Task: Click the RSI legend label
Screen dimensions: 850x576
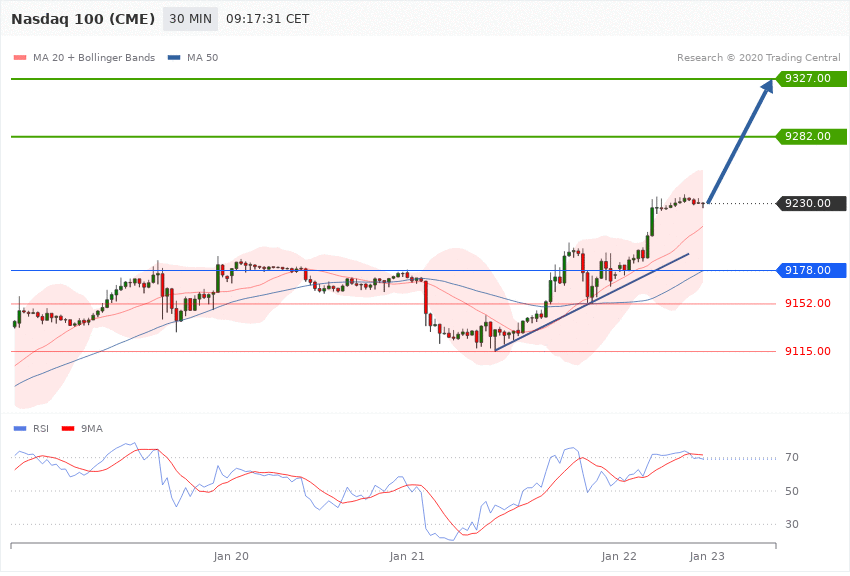Action: point(41,429)
